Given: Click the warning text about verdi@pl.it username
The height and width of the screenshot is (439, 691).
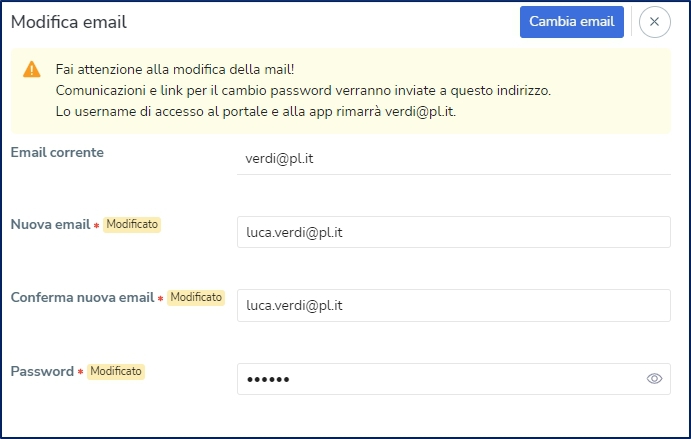Looking at the screenshot, I should point(256,112).
